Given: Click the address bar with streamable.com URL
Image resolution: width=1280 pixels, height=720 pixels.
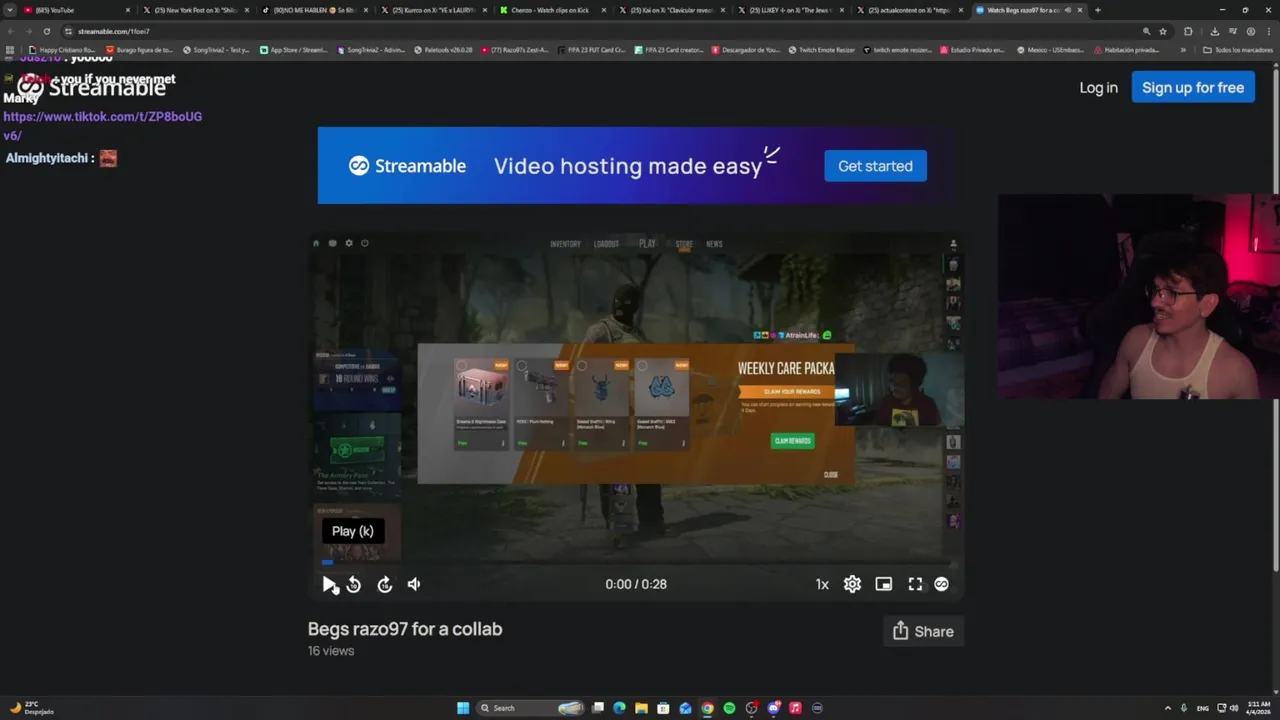Looking at the screenshot, I should [x=600, y=31].
